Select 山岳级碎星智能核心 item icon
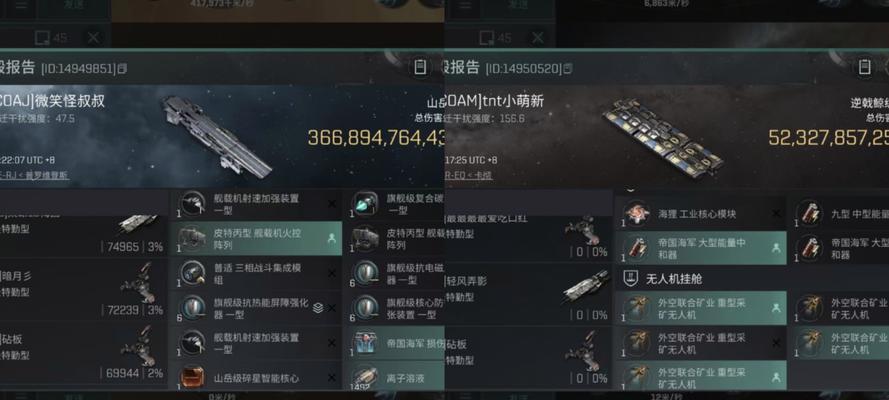This screenshot has height=400, width=889. click(x=192, y=377)
